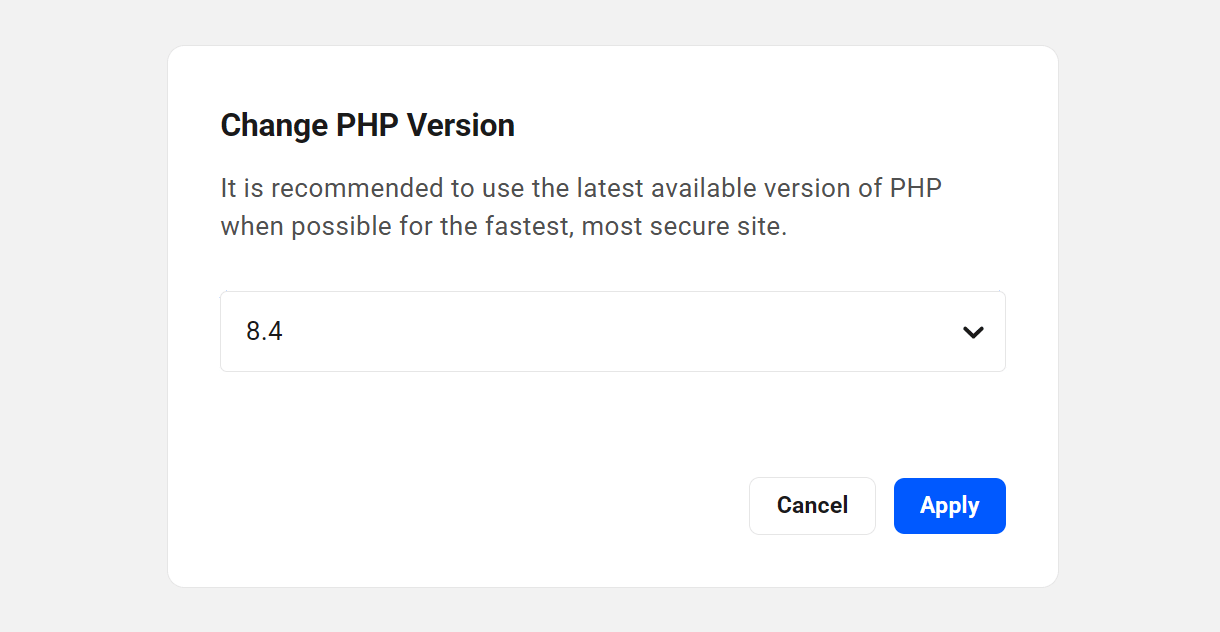The image size is (1220, 632).
Task: Click the blue Apply button
Action: click(949, 506)
